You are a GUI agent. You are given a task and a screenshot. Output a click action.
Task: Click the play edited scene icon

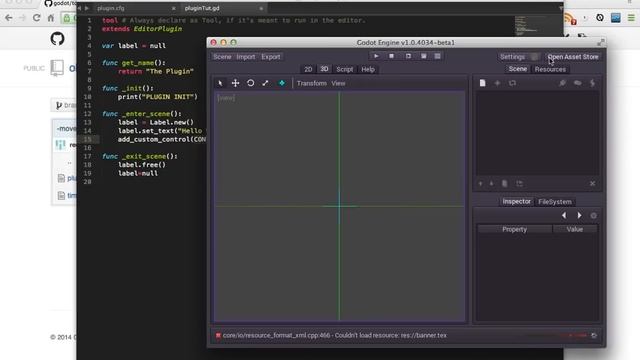tap(408, 56)
